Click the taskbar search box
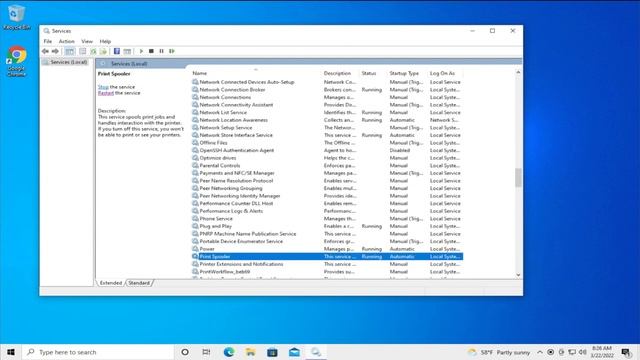The height and width of the screenshot is (360, 640). 98,352
